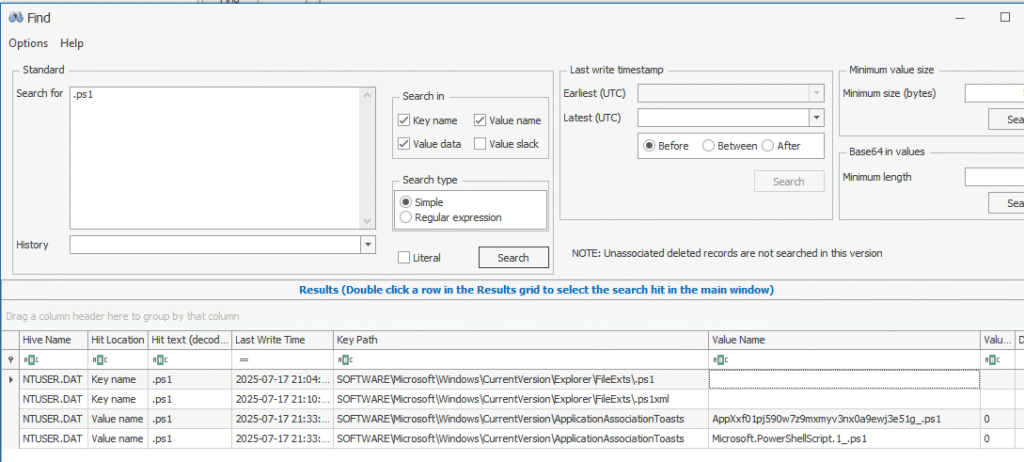This screenshot has width=1024, height=462.
Task: Click the row indicator arrow on first result
Action: tap(11, 379)
